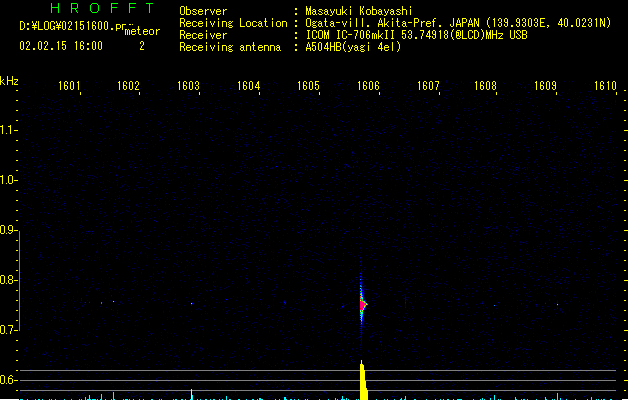Click the 1.1 kHz frequency label
Viewport: 629px width, 400px height.
[x=8, y=130]
